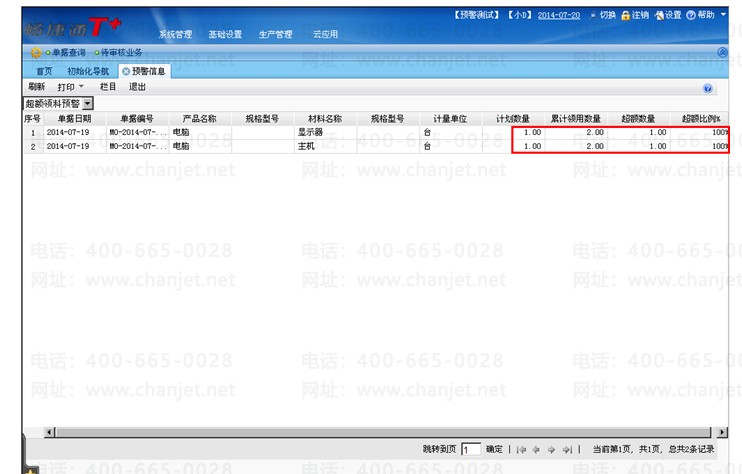Click the next page arrow
Screen dimensions: 742x474
click(x=551, y=449)
